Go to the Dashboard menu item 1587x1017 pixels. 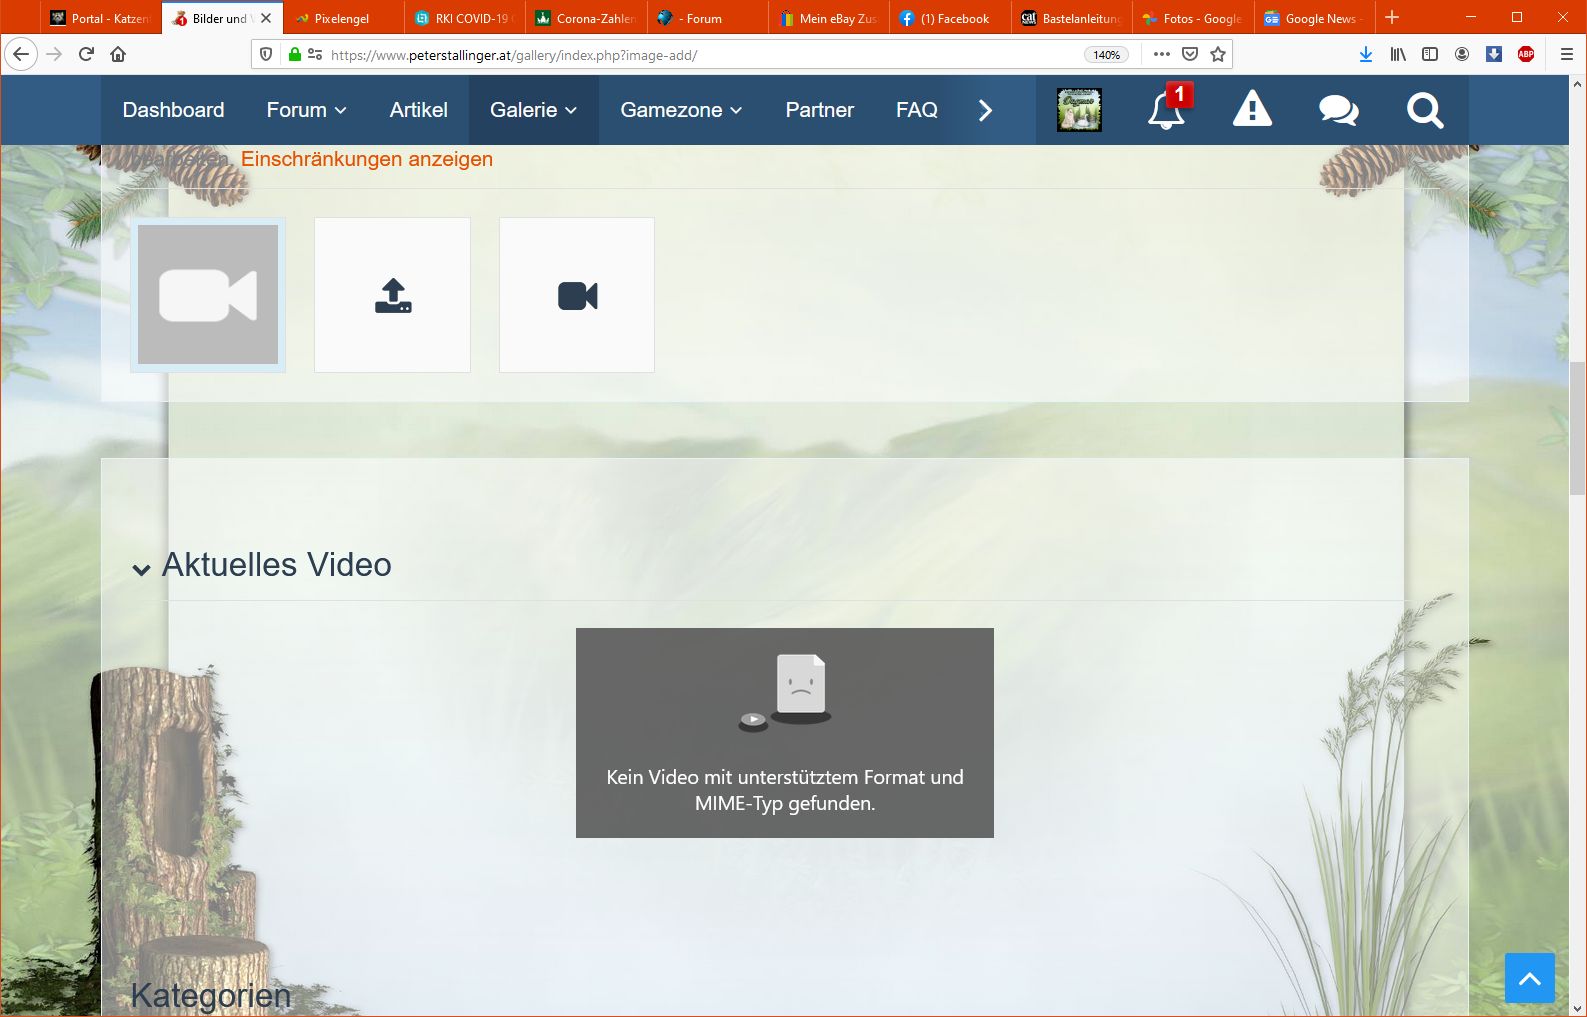[173, 110]
